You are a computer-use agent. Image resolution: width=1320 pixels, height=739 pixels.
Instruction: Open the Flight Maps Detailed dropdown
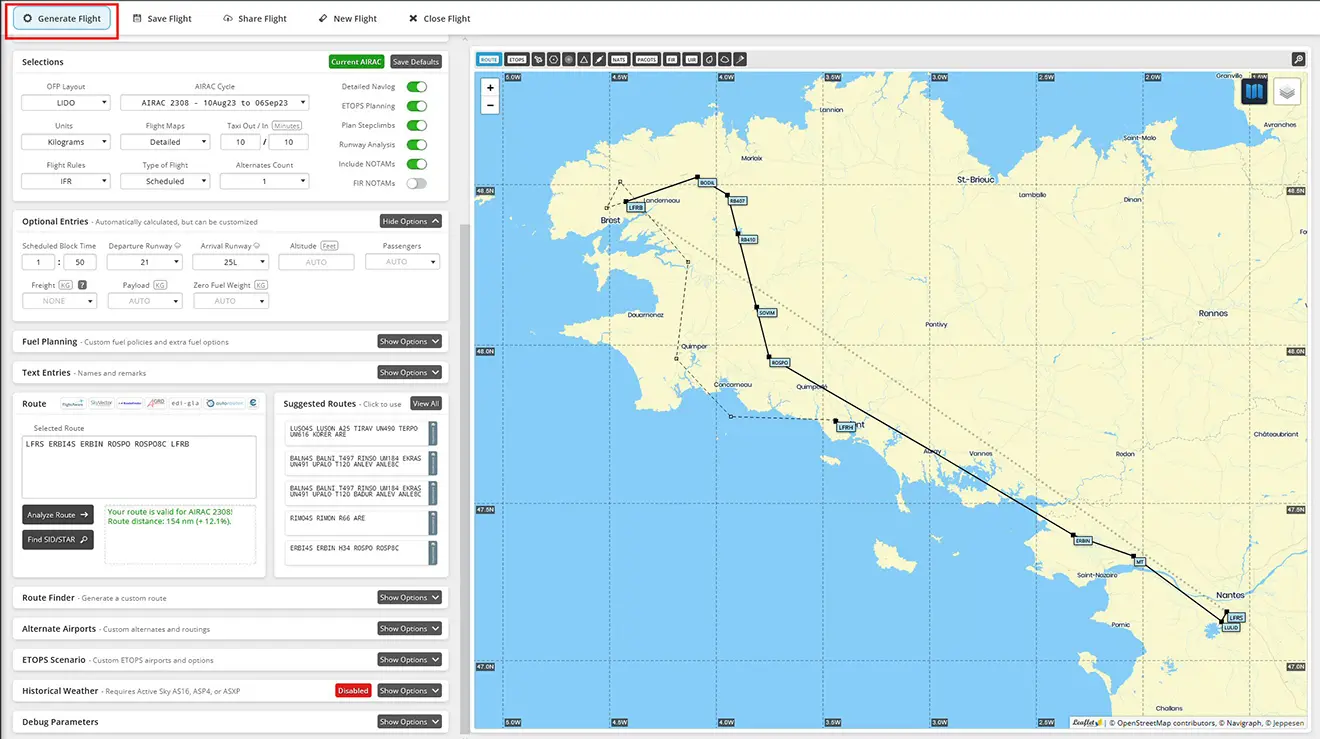pos(165,142)
